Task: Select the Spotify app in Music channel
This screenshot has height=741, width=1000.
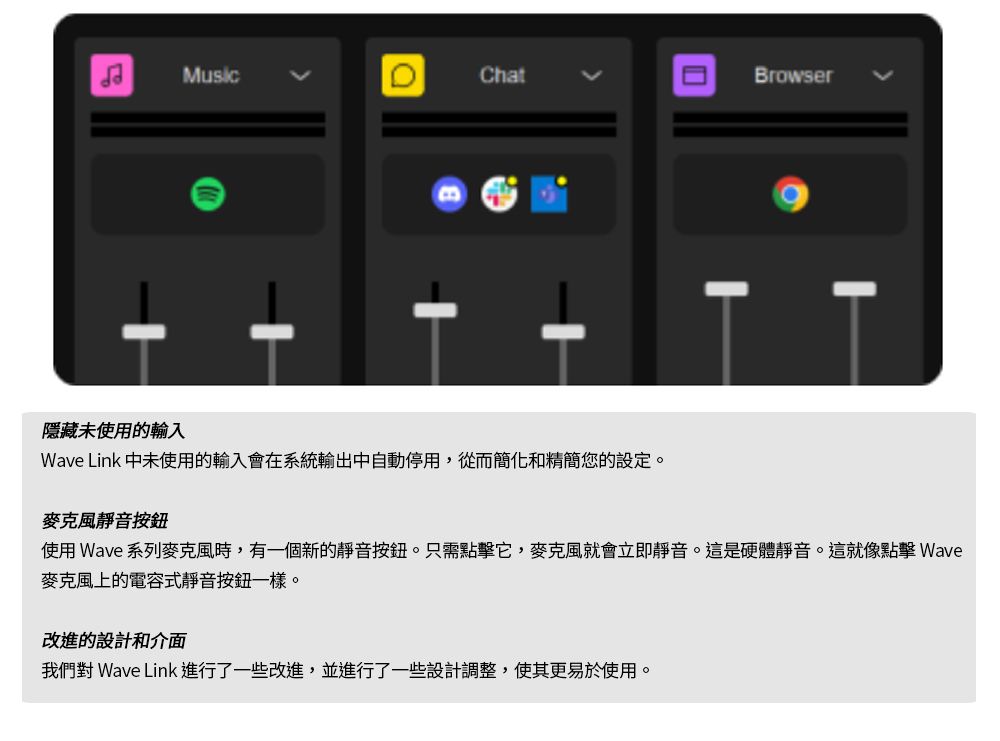Action: [x=208, y=194]
